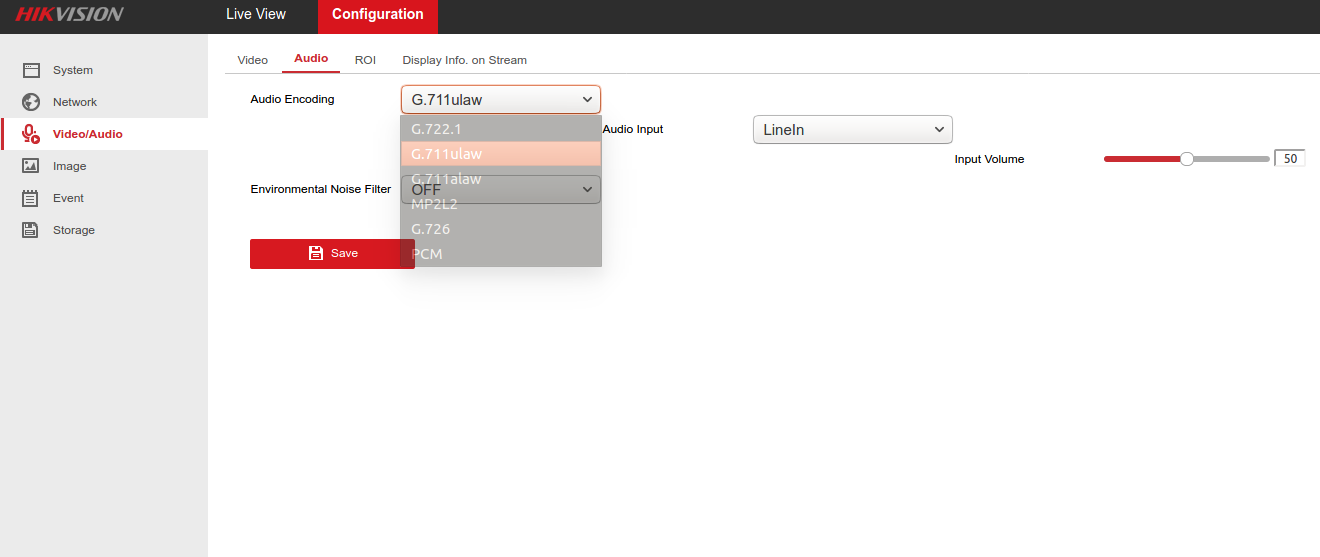This screenshot has width=1320, height=557.
Task: Click the Network globe icon
Action: 31,102
